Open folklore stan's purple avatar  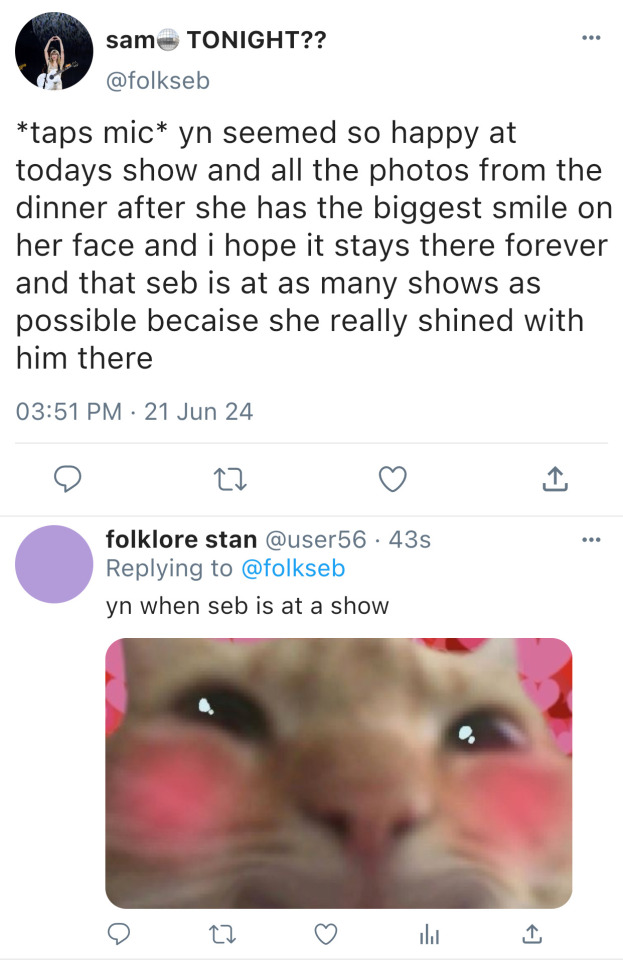tap(55, 563)
